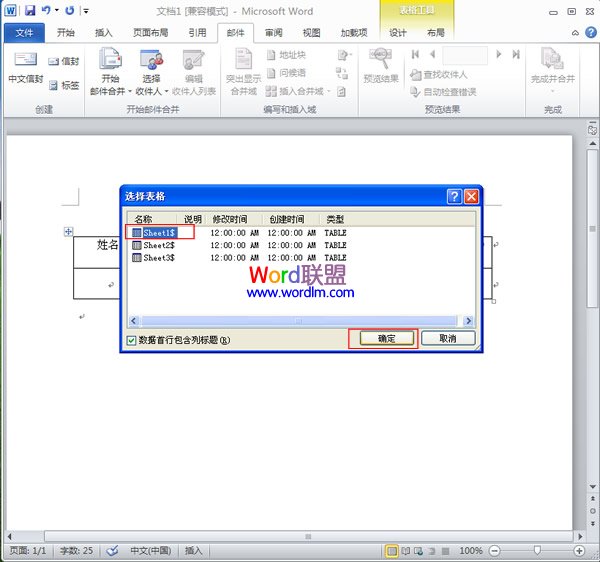Click the Redo icon in quick access toolbar

pyautogui.click(x=69, y=10)
